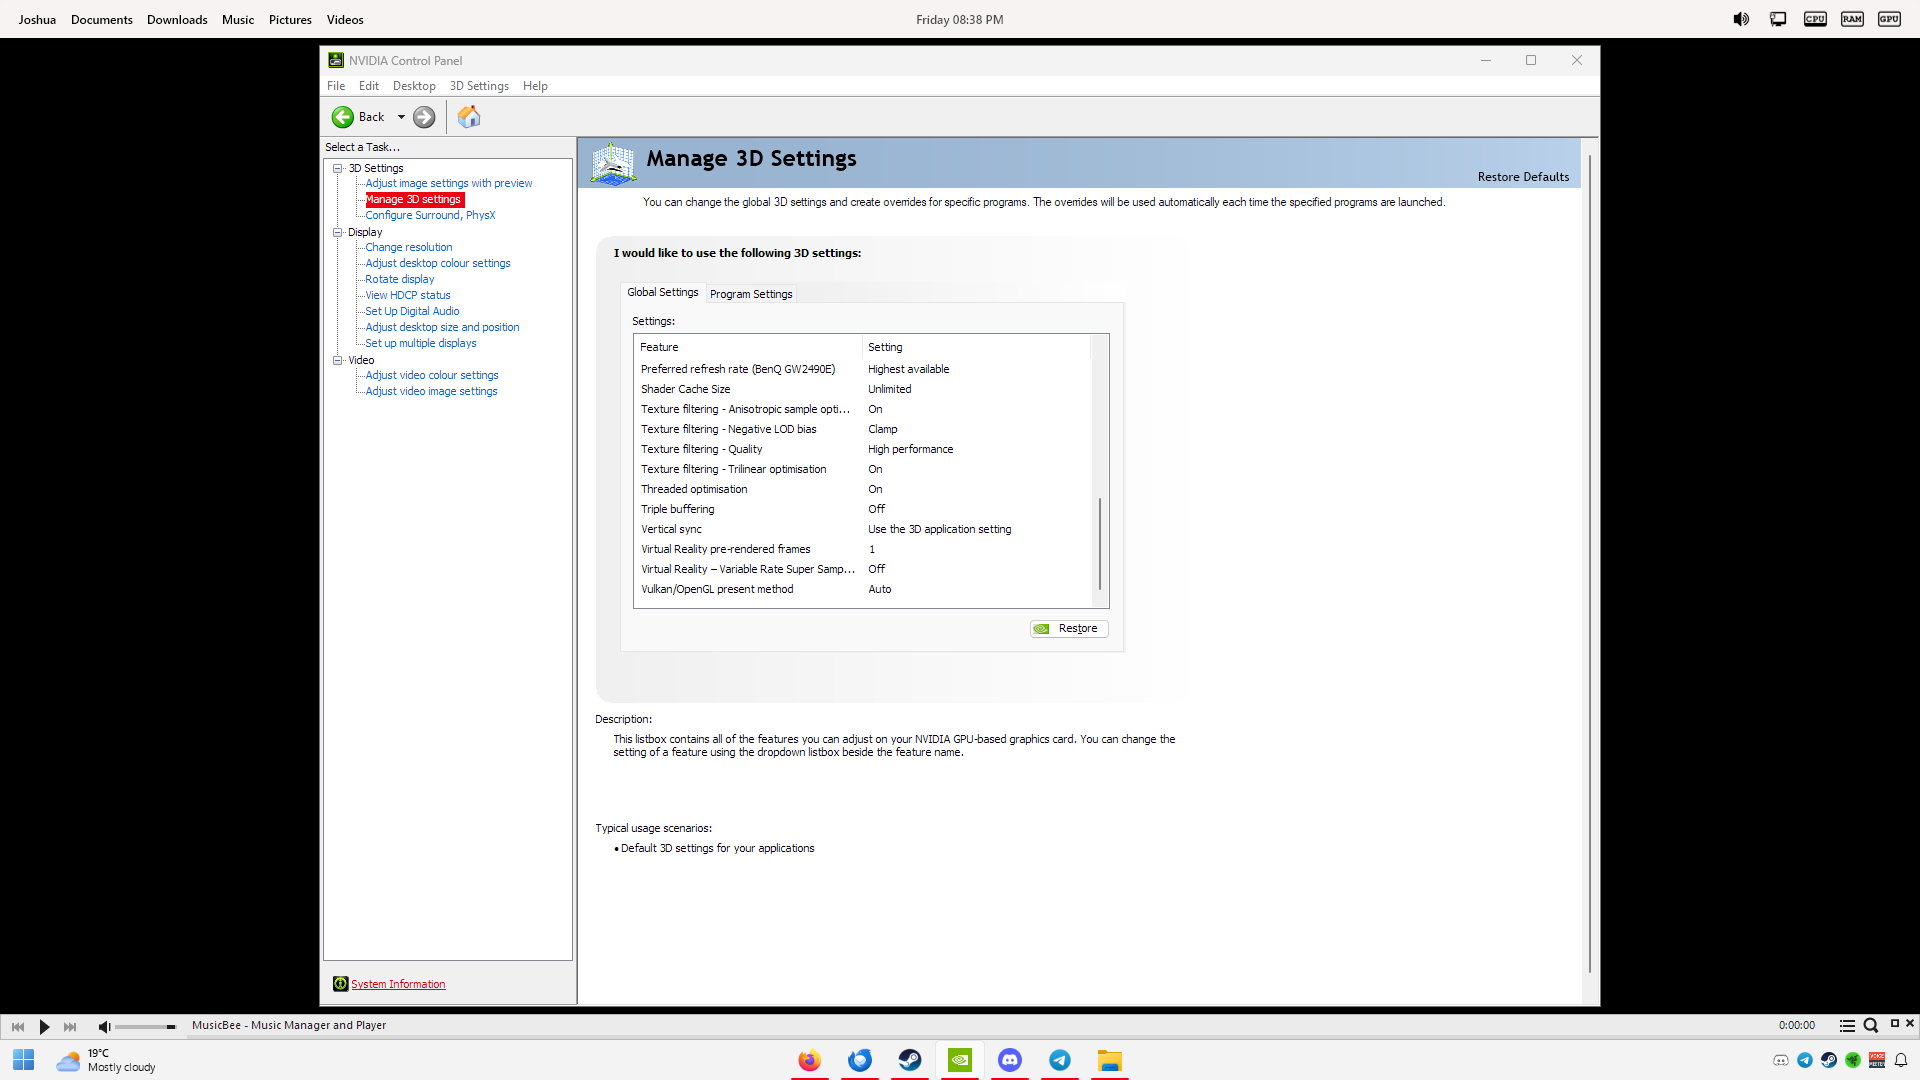1920x1080 pixels.
Task: Select Anisotropic sample optimisation row
Action: tap(864, 409)
